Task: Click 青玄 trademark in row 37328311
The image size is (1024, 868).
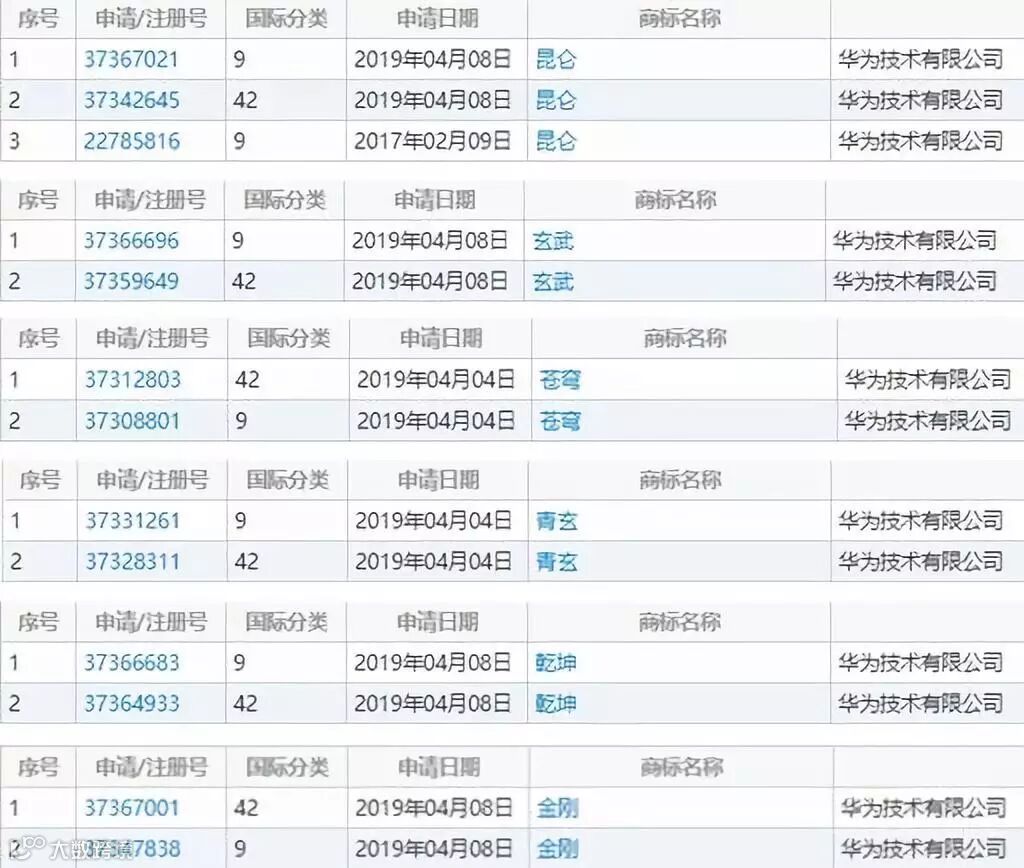Action: (x=556, y=561)
